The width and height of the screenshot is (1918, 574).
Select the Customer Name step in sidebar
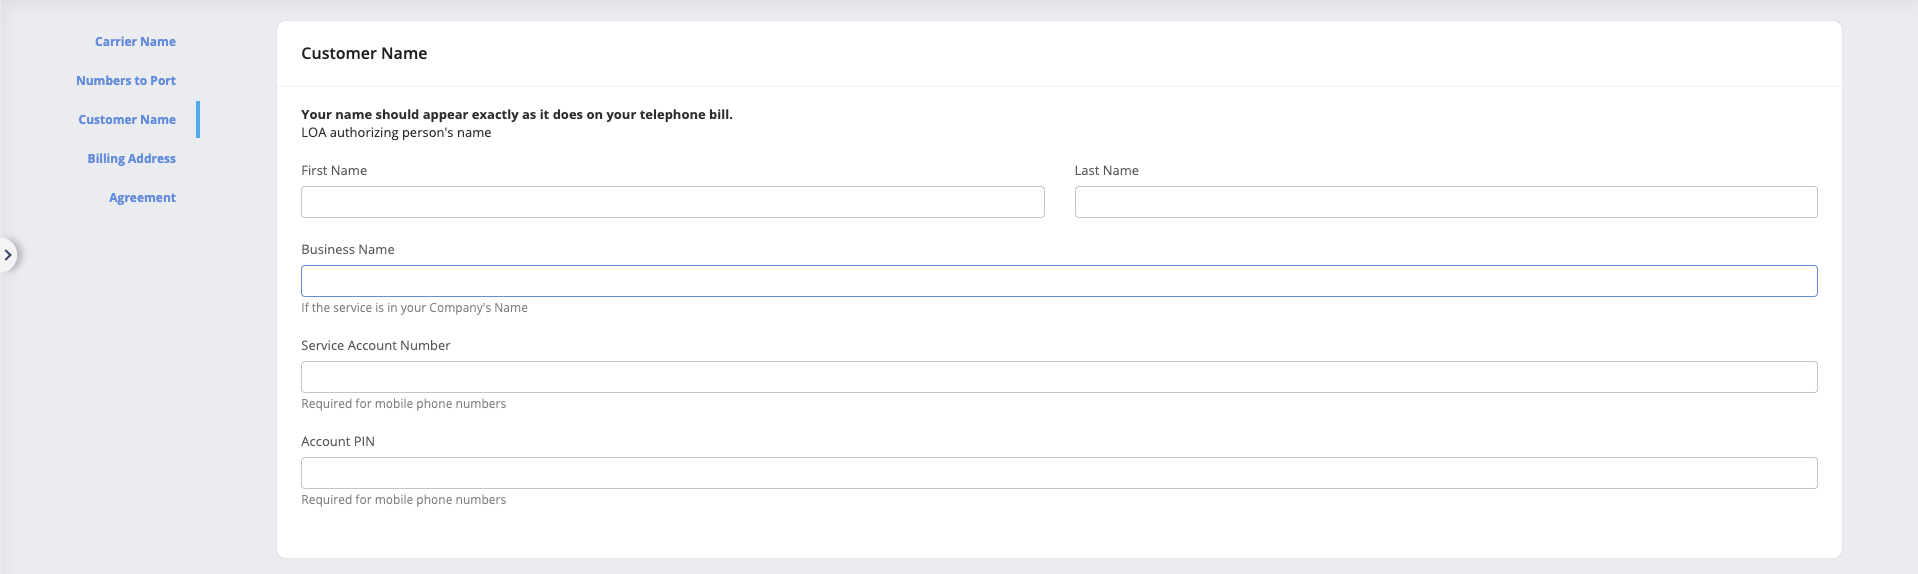[127, 120]
